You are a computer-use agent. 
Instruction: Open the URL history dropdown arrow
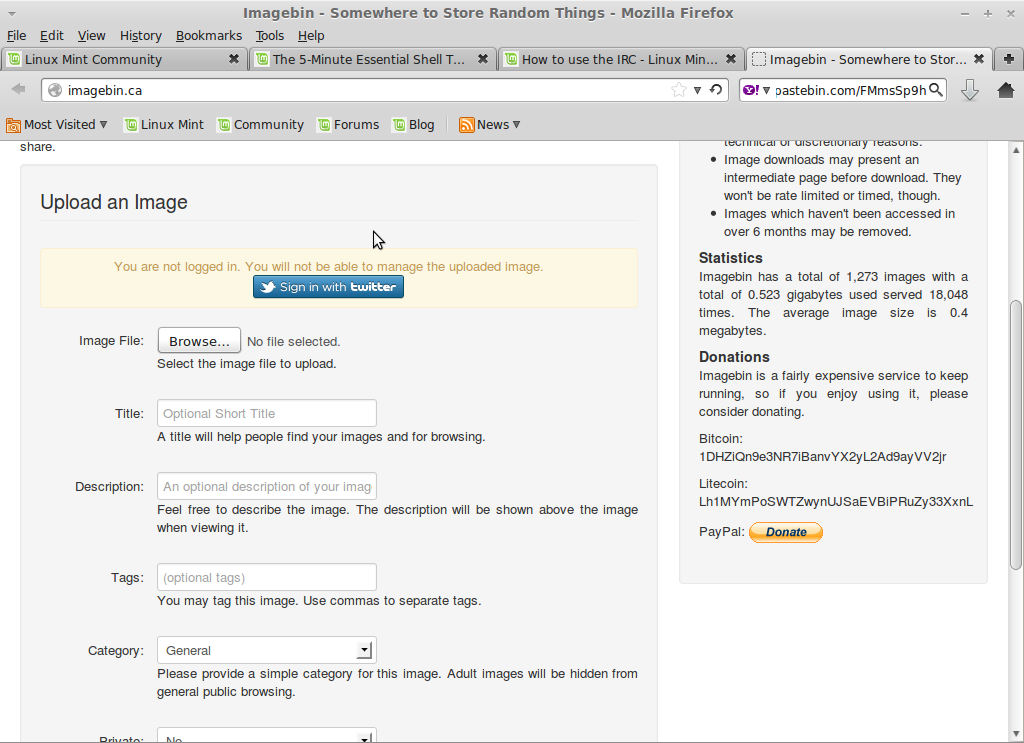coord(697,90)
